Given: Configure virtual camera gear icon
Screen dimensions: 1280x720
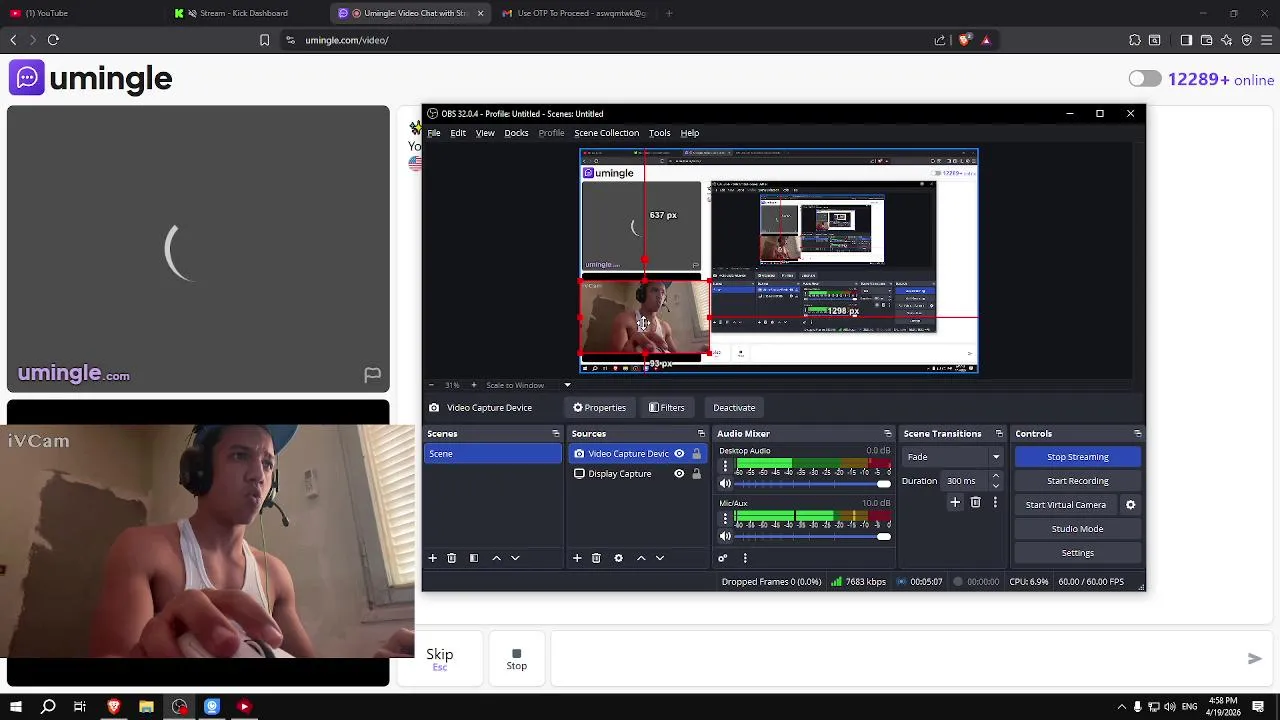Looking at the screenshot, I should tap(1131, 505).
